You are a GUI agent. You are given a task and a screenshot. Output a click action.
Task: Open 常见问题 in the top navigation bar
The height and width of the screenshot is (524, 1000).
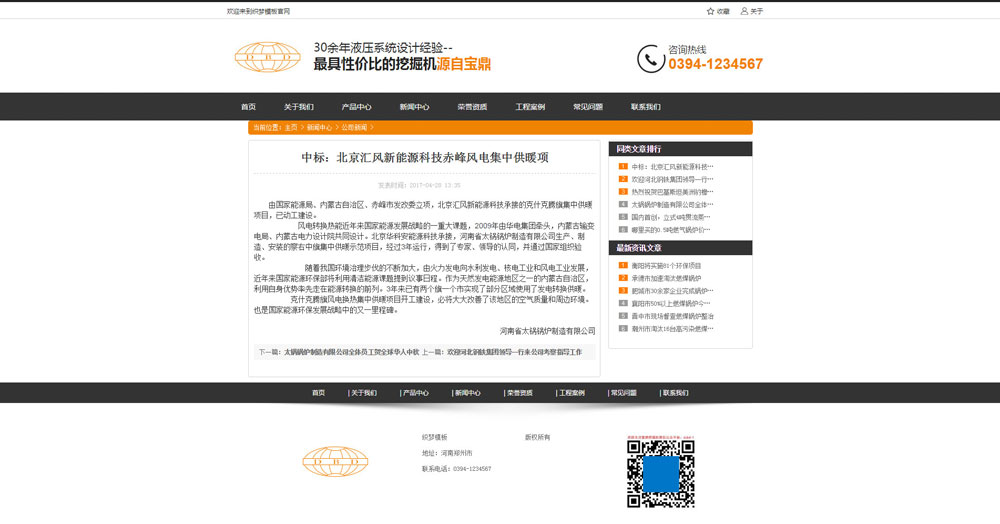[x=588, y=107]
